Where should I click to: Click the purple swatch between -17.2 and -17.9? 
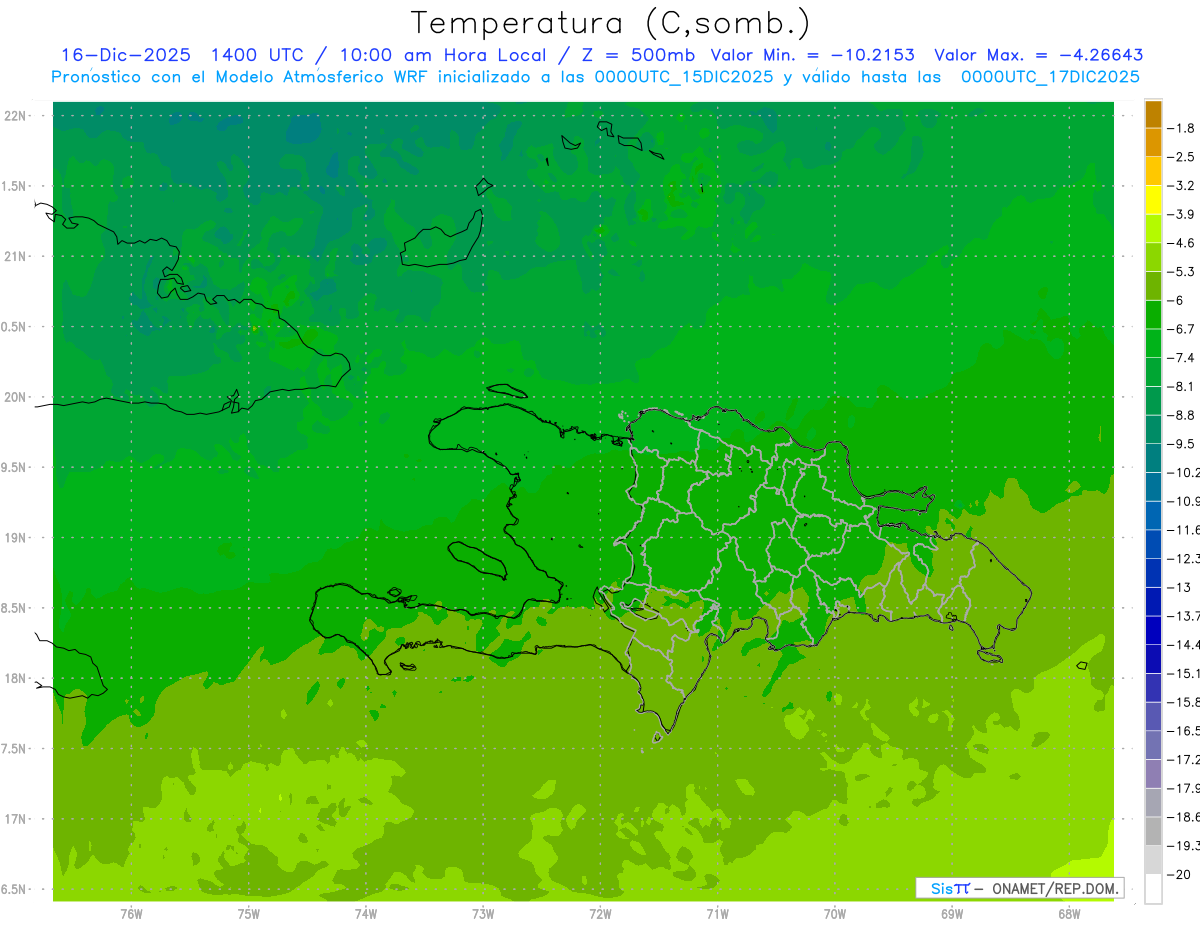point(1153,773)
